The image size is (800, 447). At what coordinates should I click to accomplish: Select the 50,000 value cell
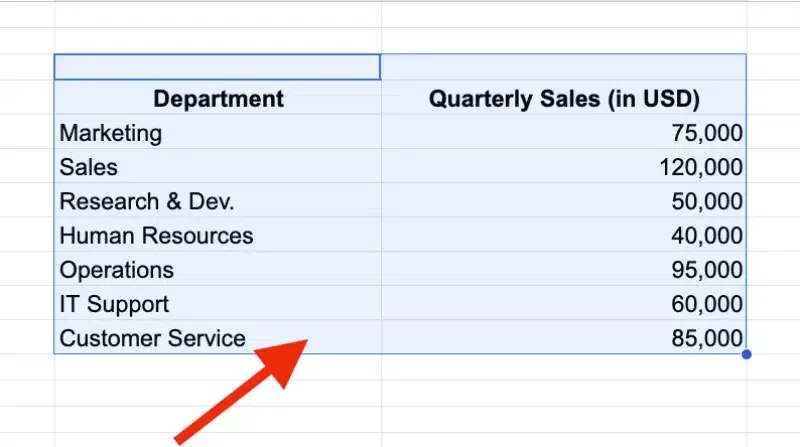coord(564,201)
